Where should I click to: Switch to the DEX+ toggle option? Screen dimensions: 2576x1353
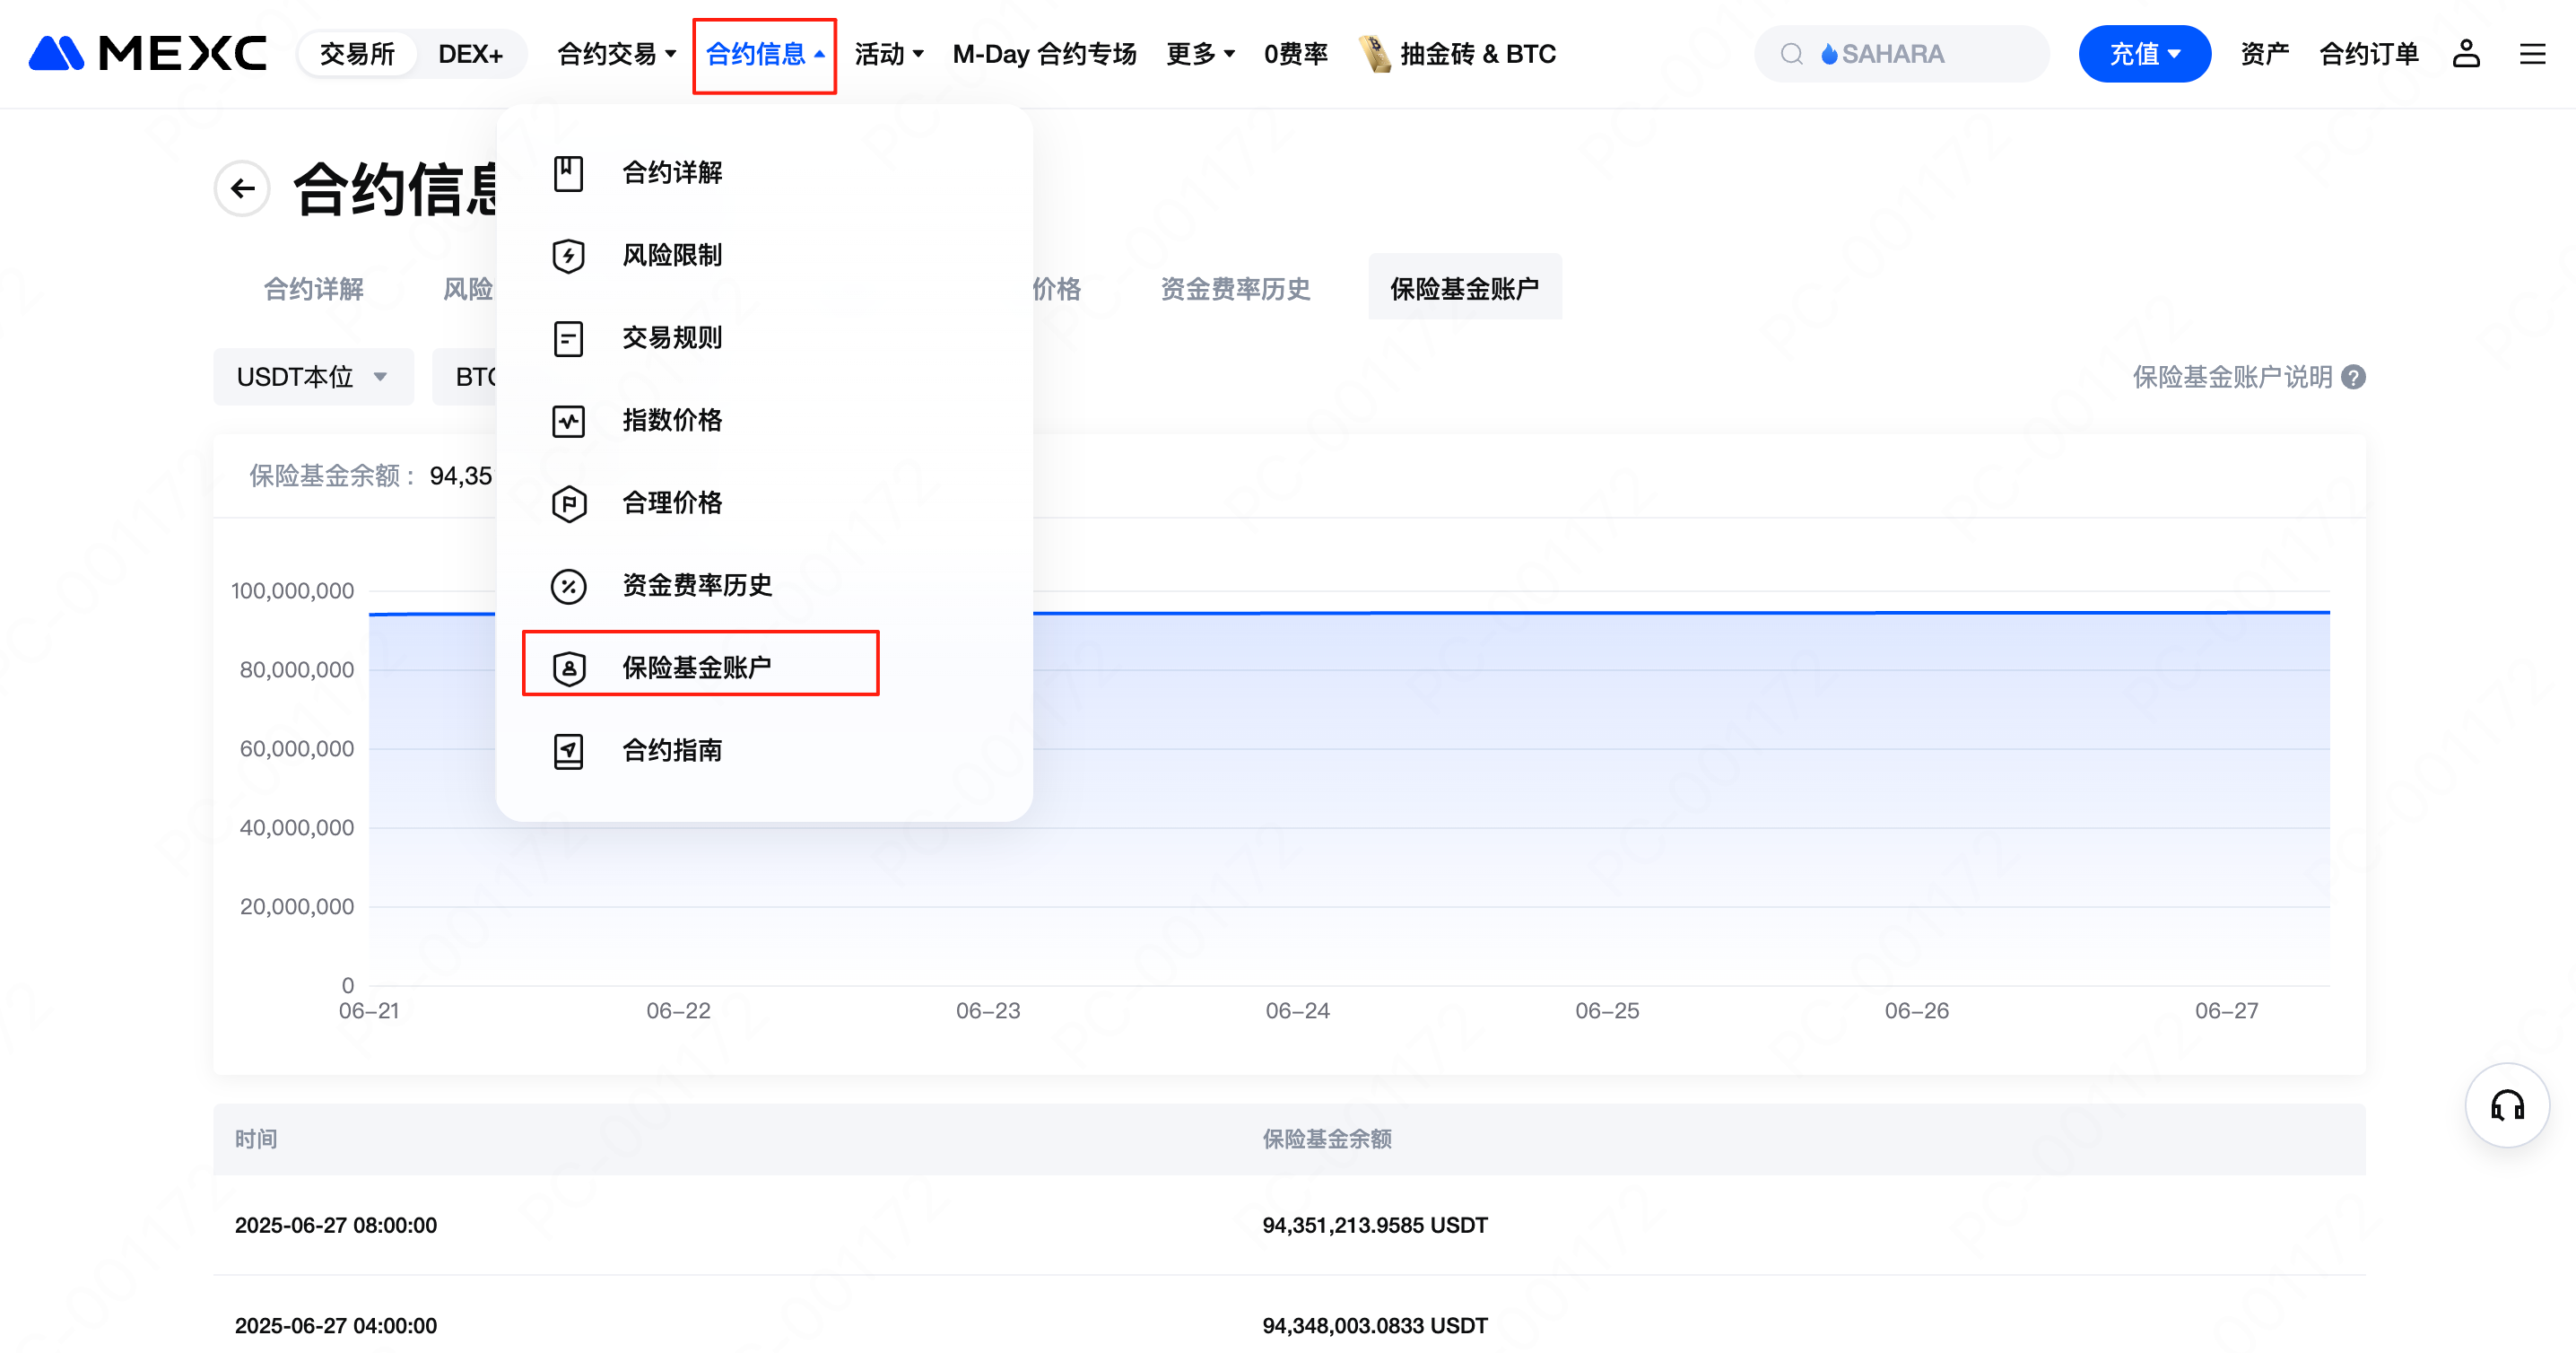point(470,54)
